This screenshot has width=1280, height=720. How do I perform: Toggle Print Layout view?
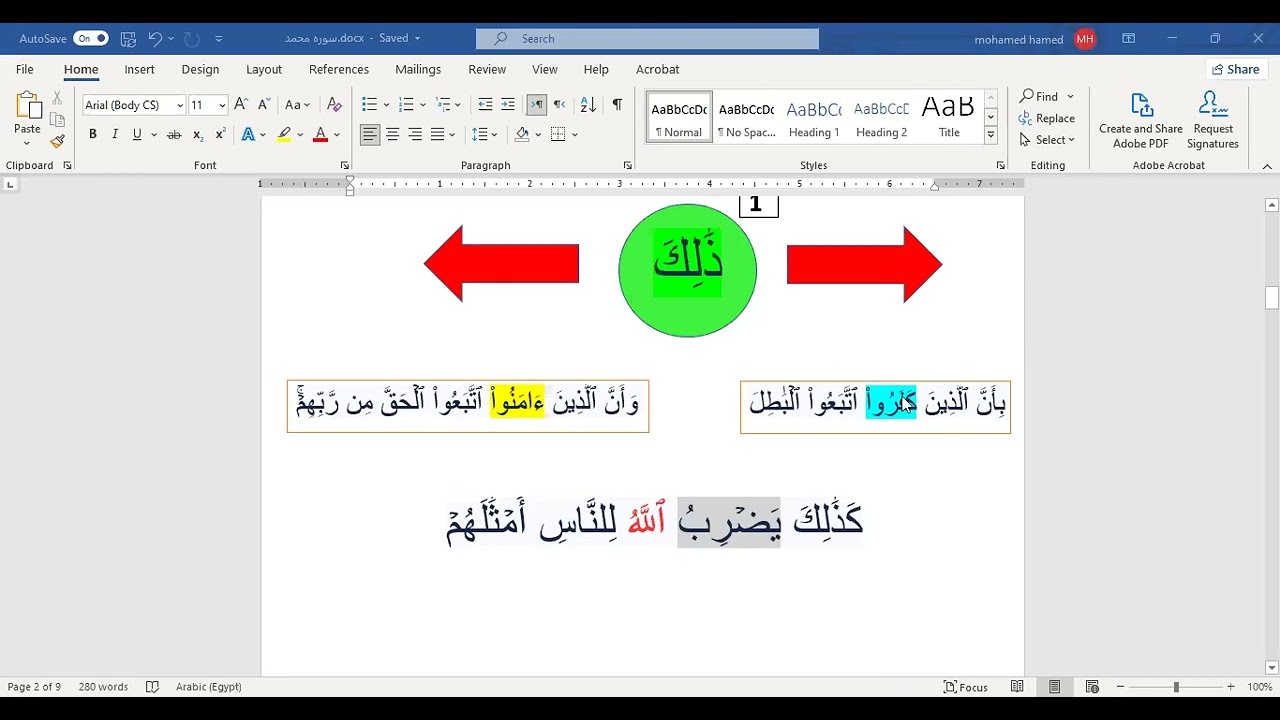1055,687
